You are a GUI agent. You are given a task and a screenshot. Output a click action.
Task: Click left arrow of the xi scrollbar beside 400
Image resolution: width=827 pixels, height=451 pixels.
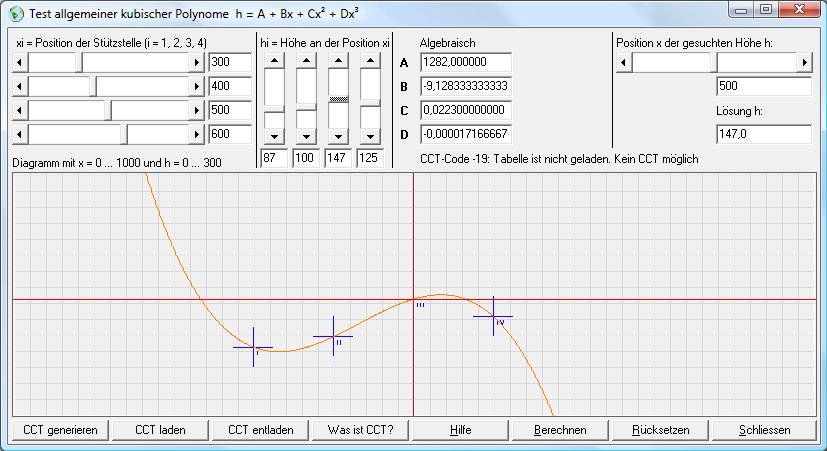click(18, 86)
